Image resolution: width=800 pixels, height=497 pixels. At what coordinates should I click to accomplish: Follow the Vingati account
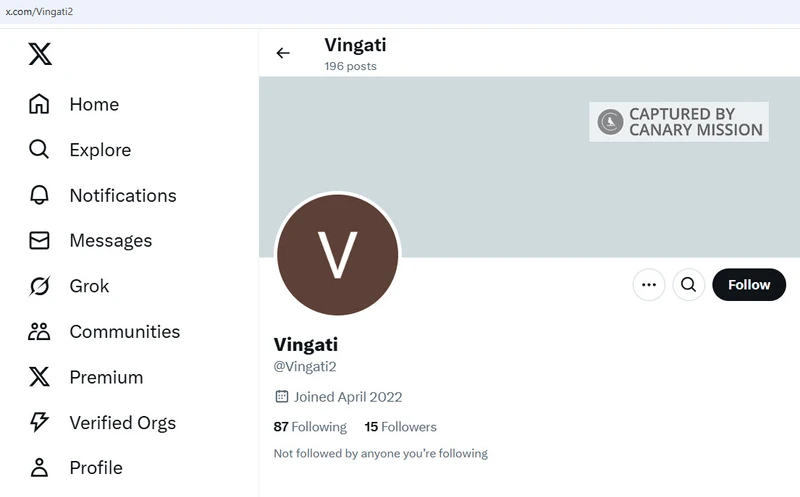point(749,285)
